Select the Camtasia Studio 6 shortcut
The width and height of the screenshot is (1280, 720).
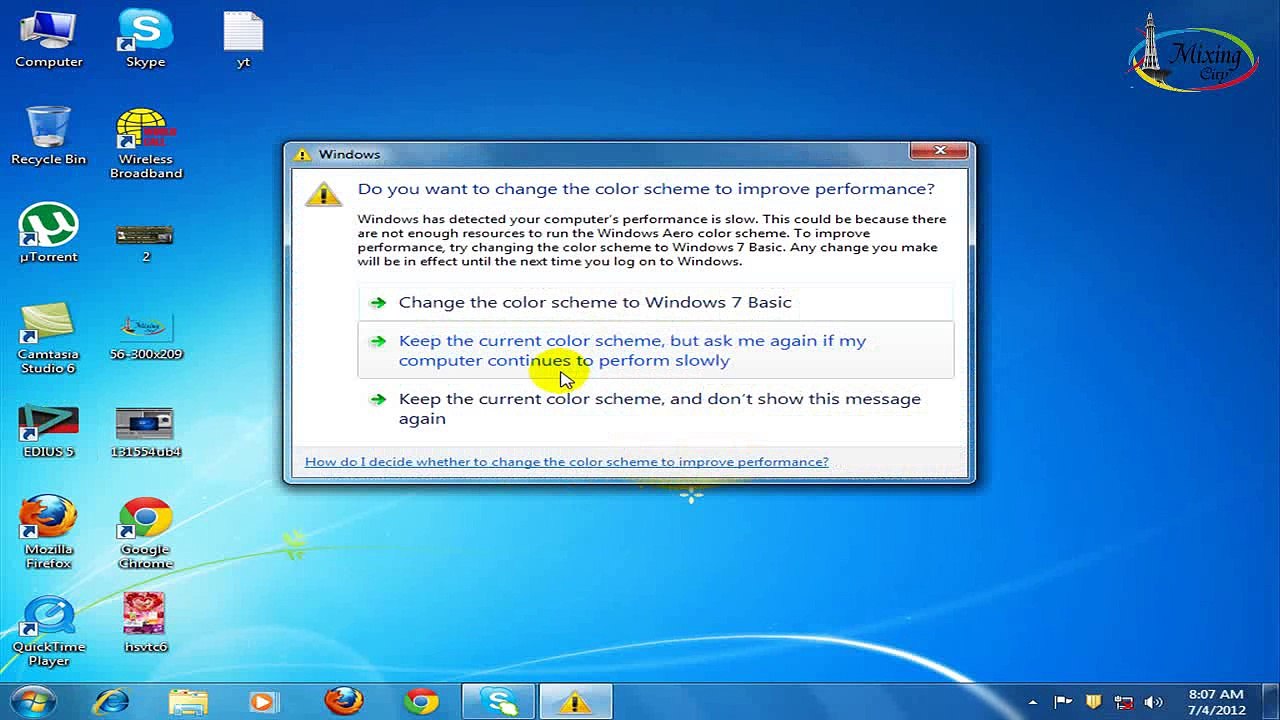point(48,338)
